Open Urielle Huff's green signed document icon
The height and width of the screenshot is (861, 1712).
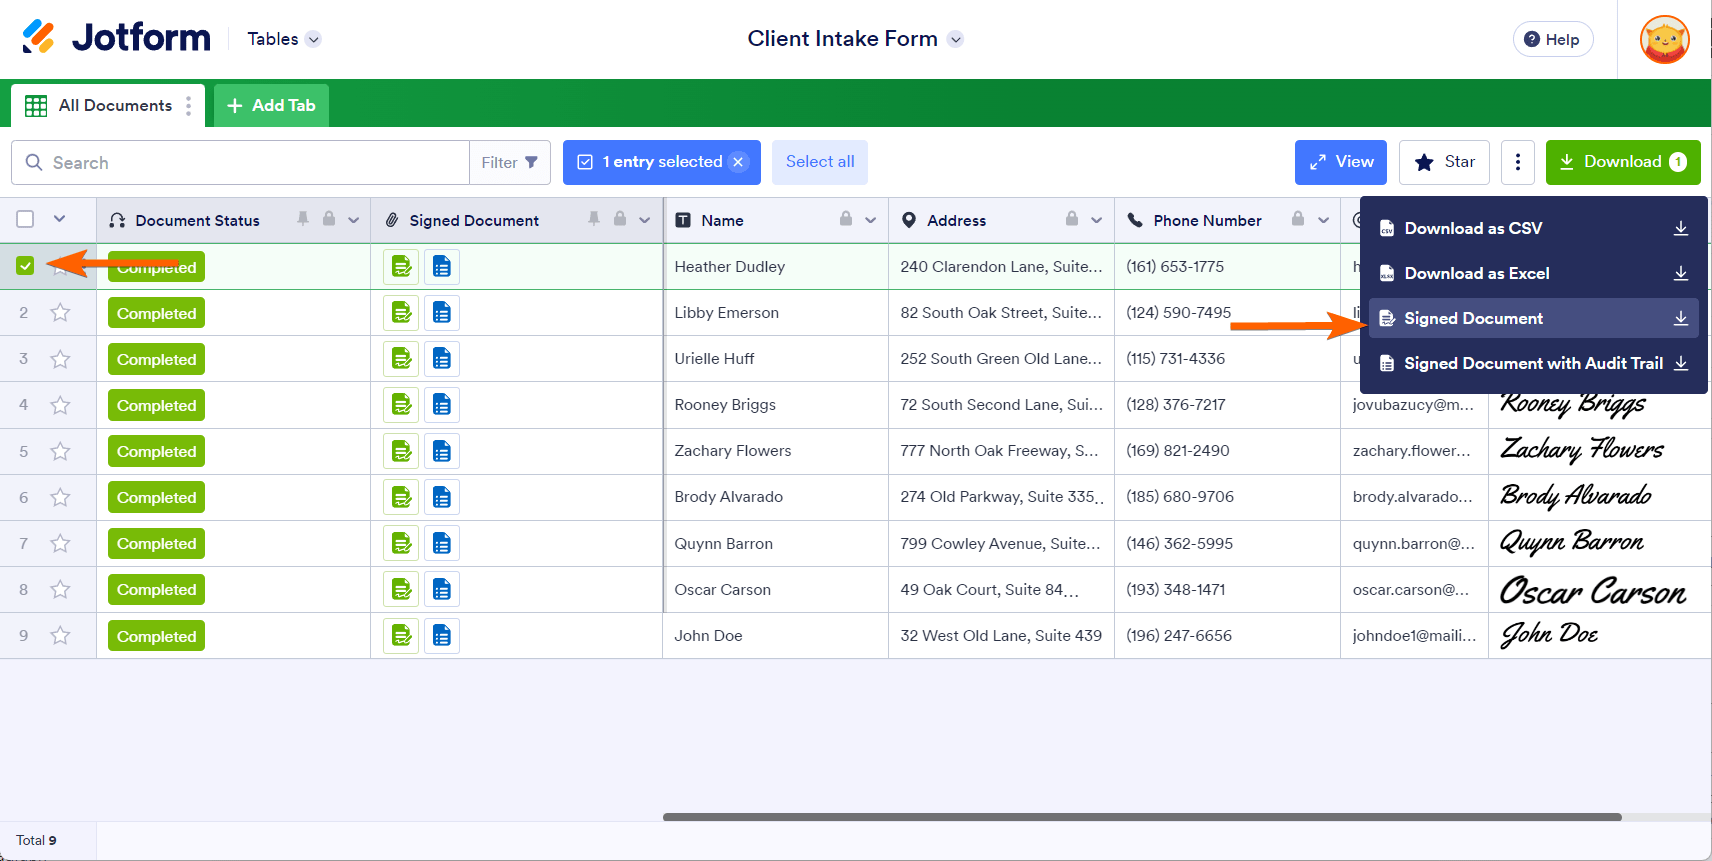pyautogui.click(x=402, y=359)
